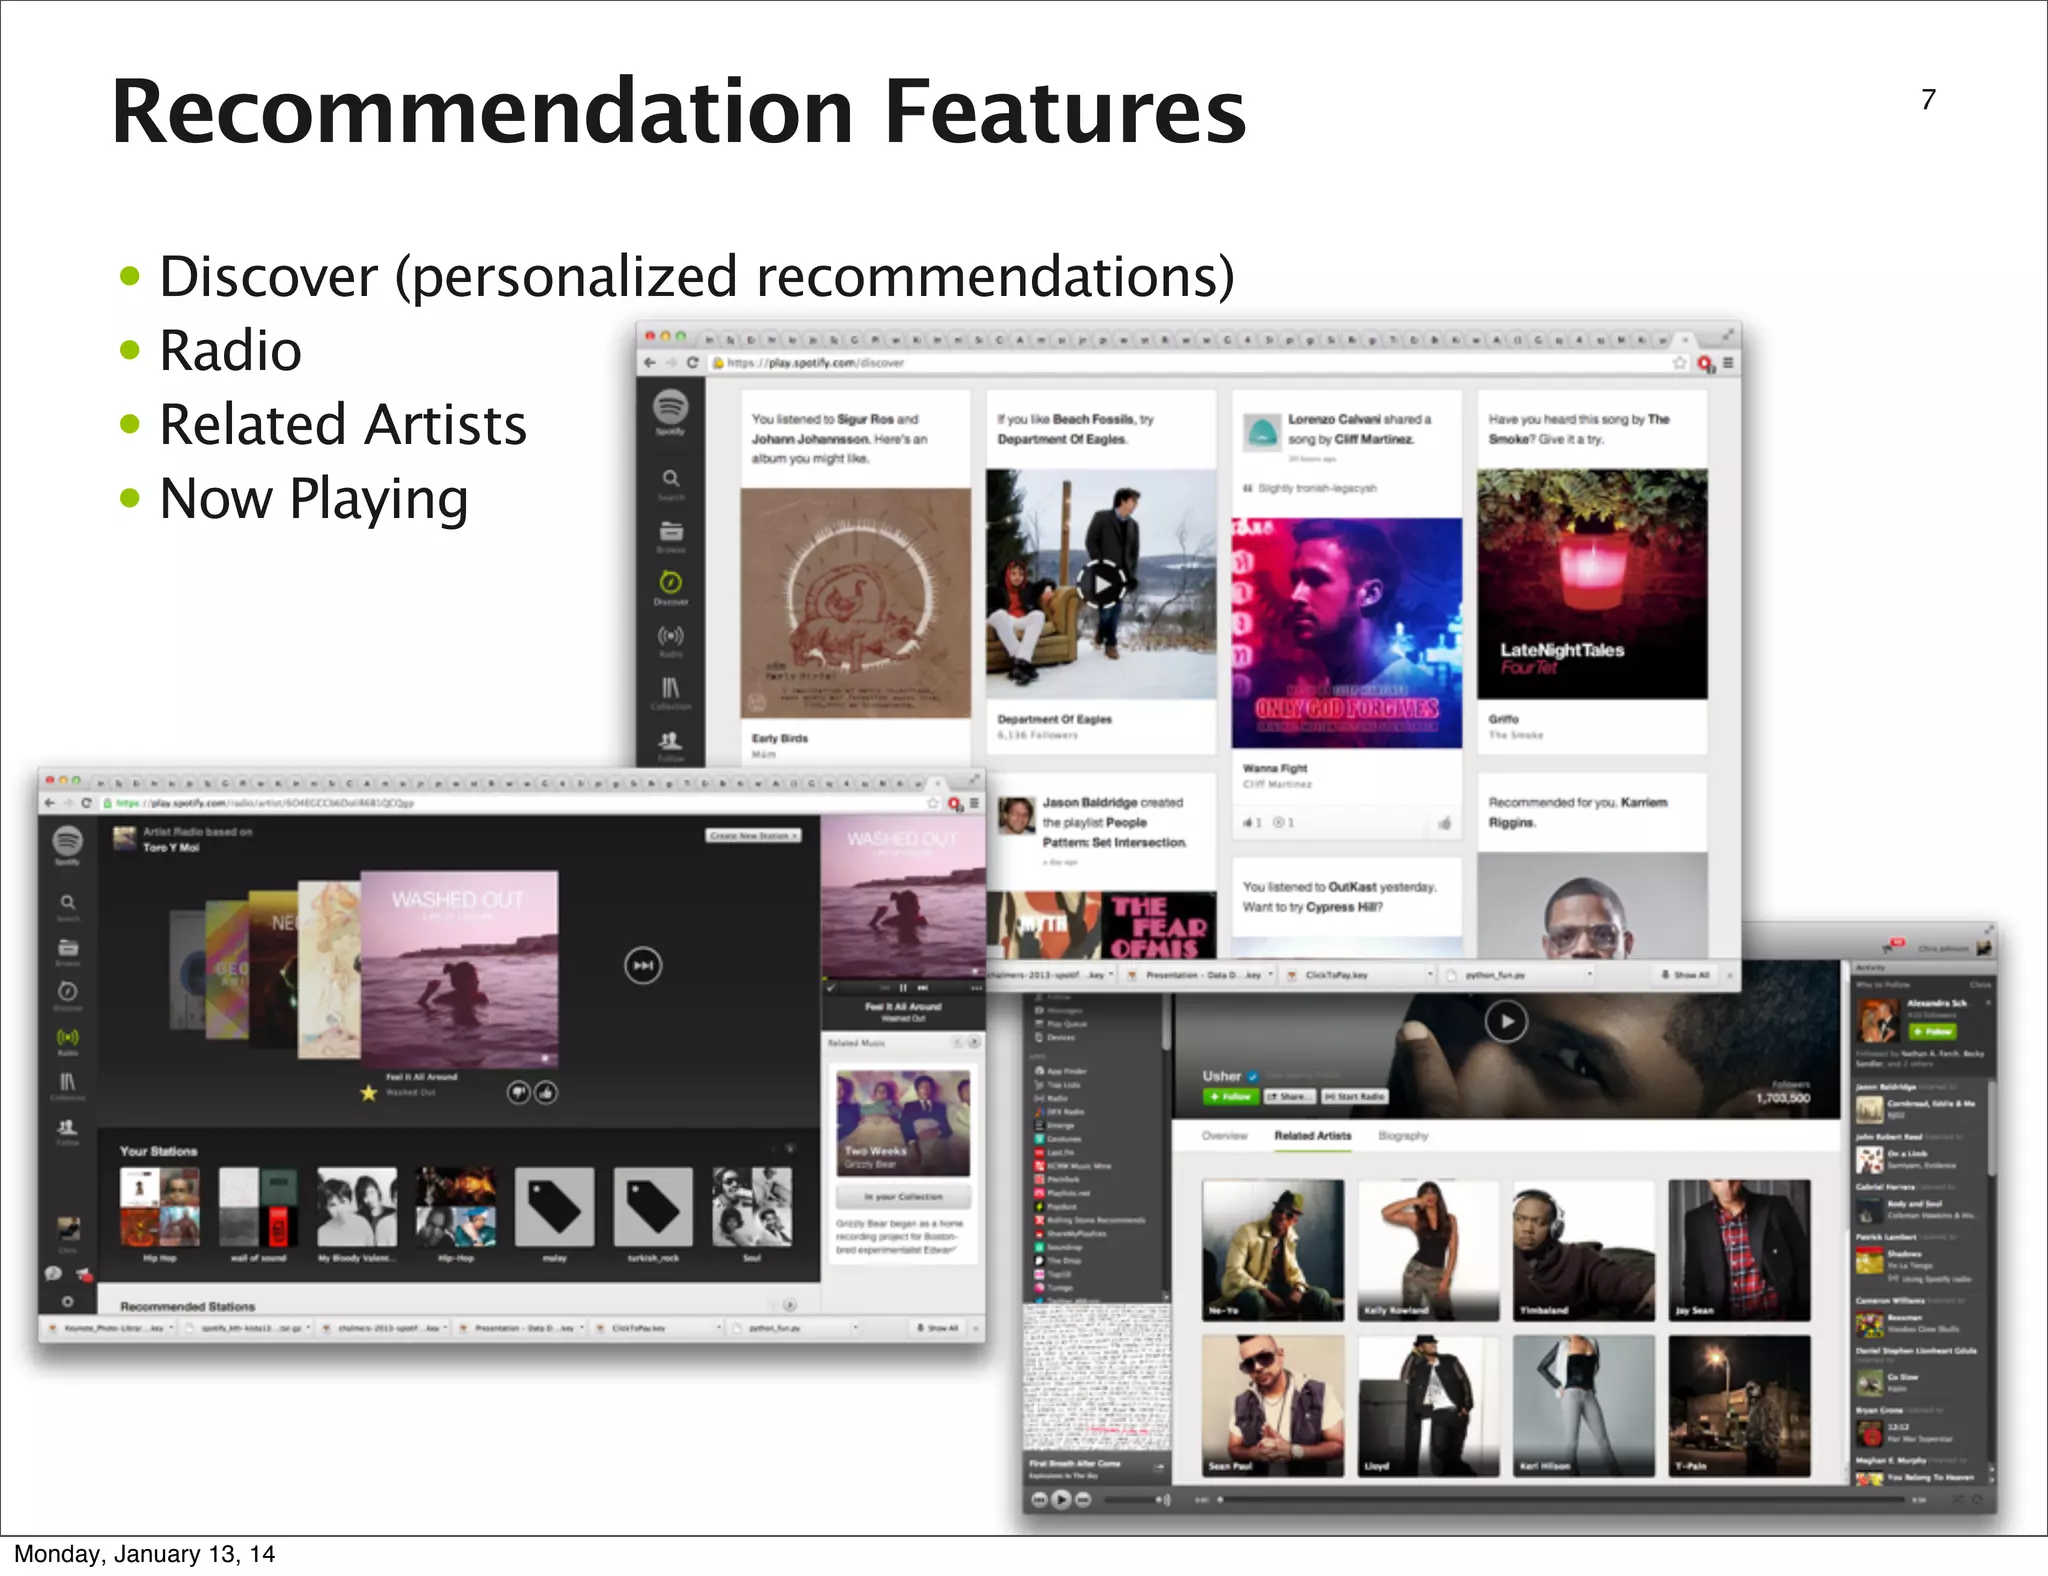Open wall of sound station thumbnail
The height and width of the screenshot is (1576, 2048).
click(258, 1207)
